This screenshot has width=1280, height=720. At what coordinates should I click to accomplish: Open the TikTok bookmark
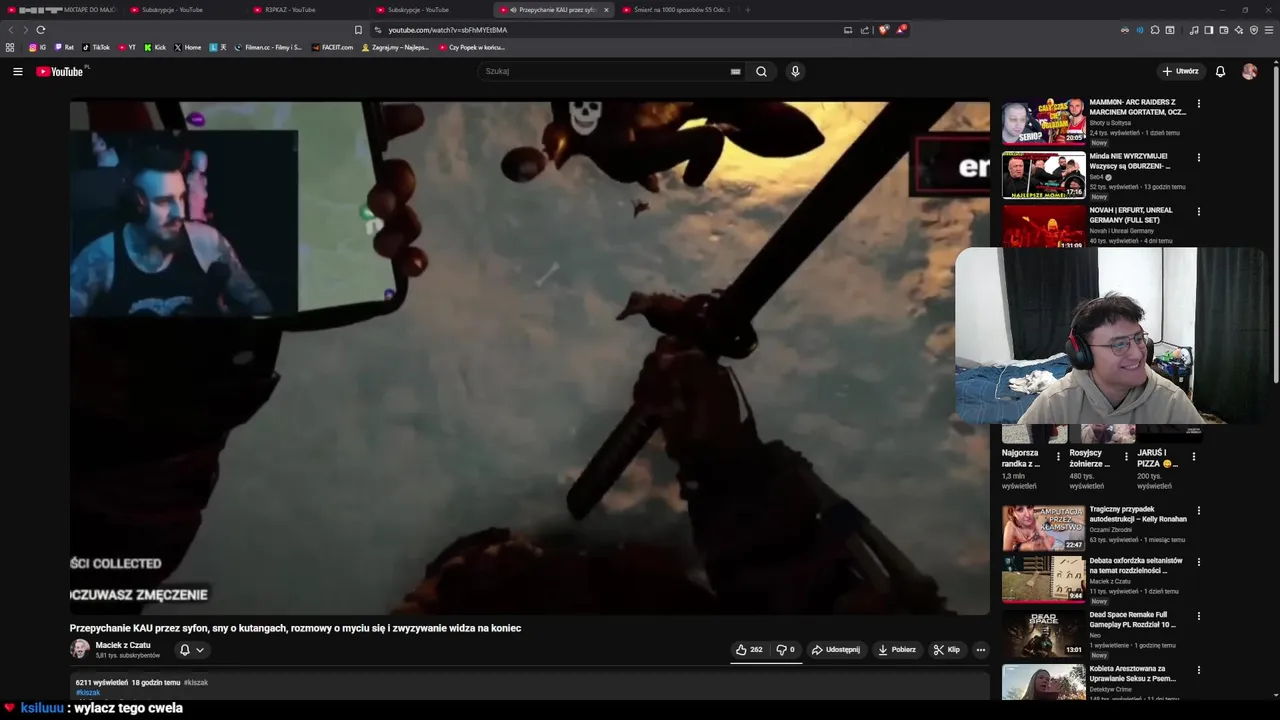96,47
